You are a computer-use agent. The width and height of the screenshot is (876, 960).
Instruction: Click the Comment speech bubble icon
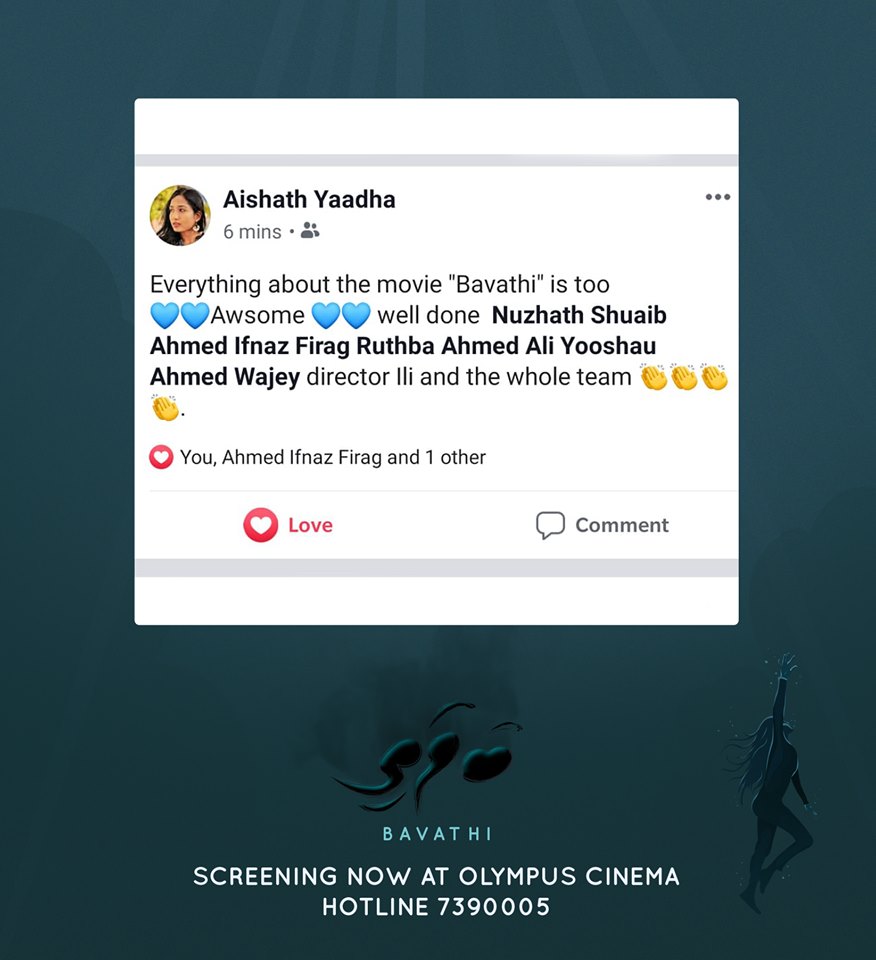[x=550, y=525]
